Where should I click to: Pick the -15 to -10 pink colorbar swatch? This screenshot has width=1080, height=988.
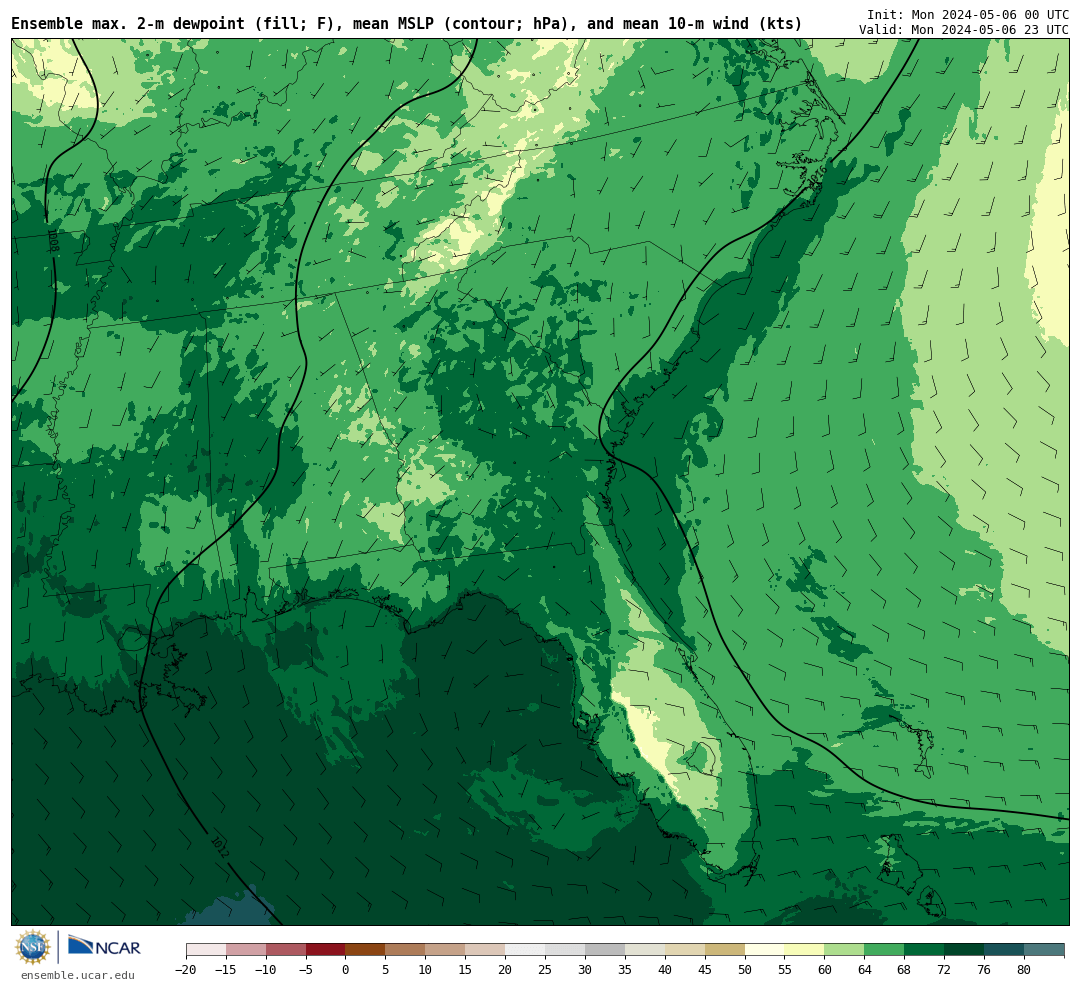246,950
